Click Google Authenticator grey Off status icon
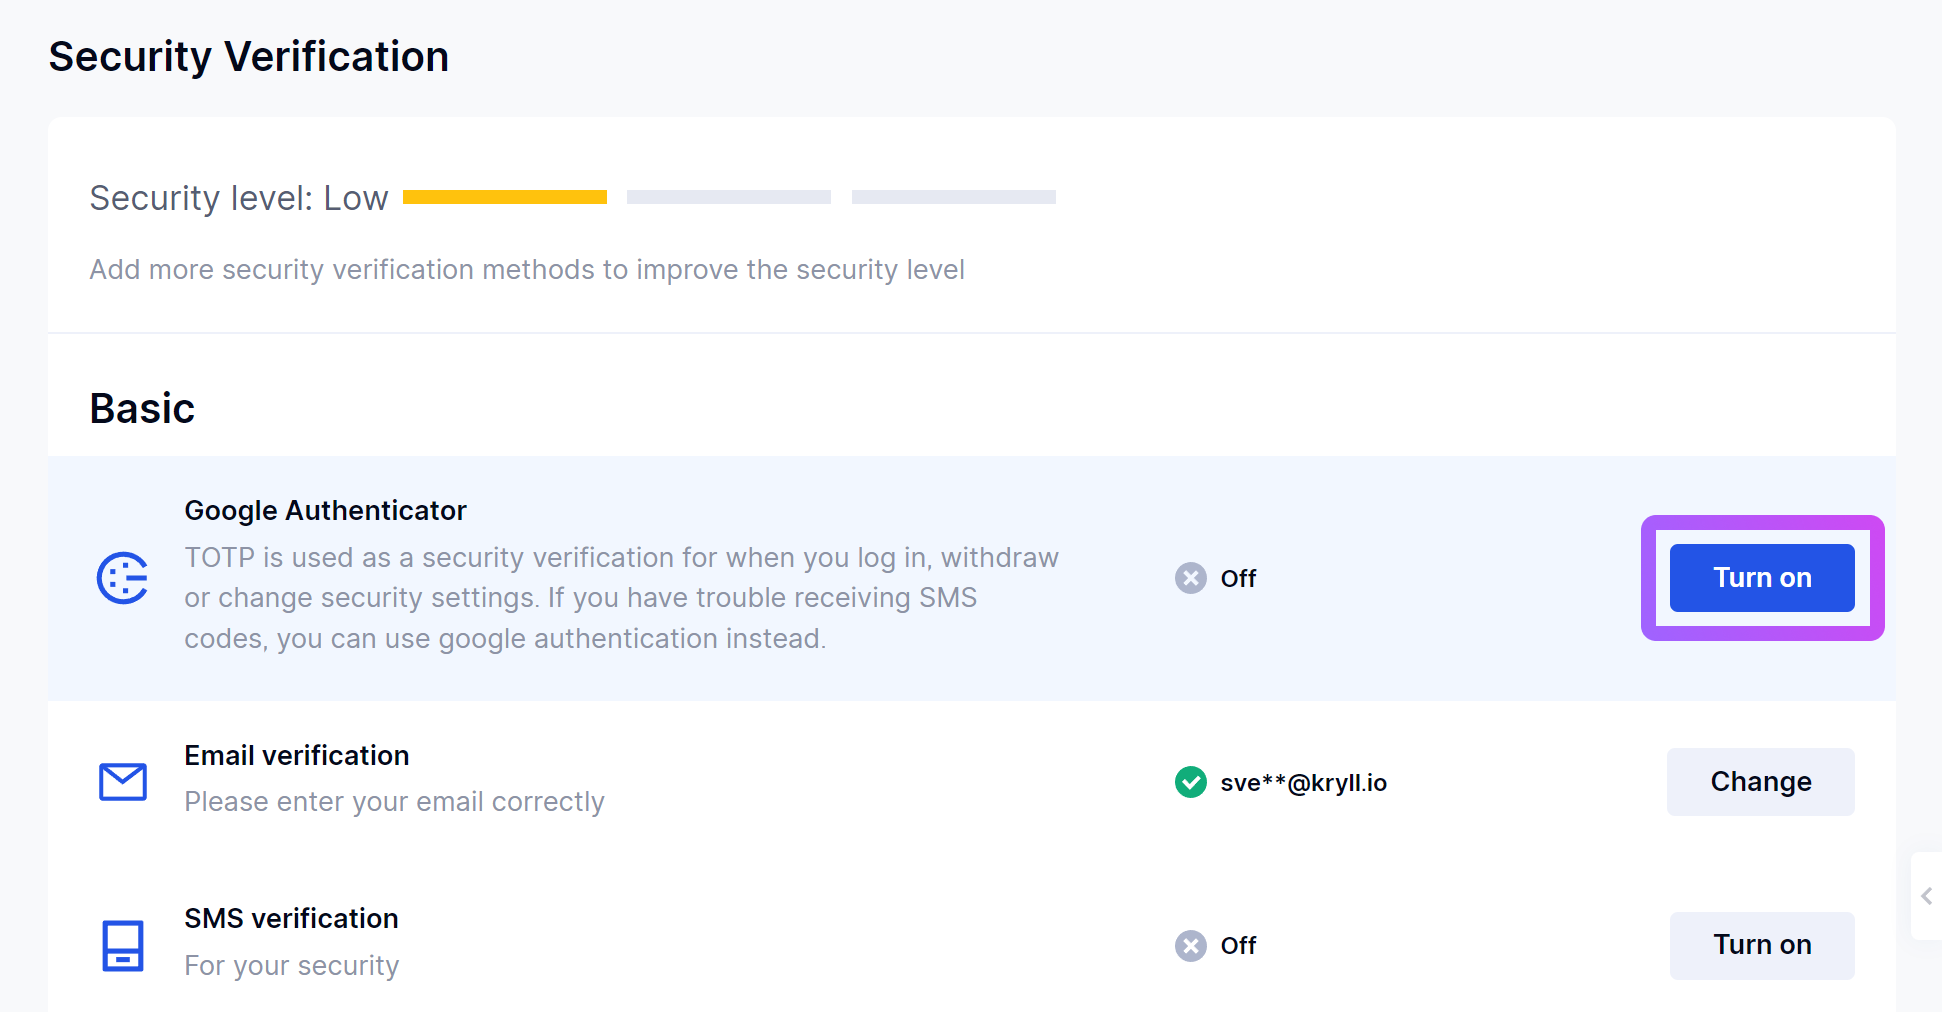This screenshot has height=1012, width=1942. coord(1190,578)
